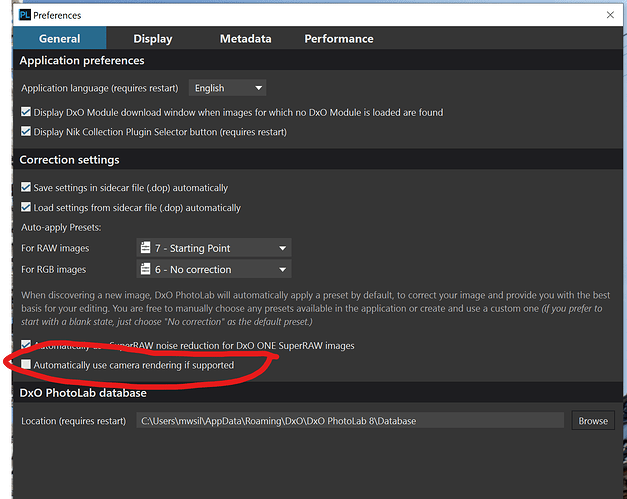Uncheck Load settings from sidecar file automatically
Screen dimensions: 627x499
click(26, 207)
